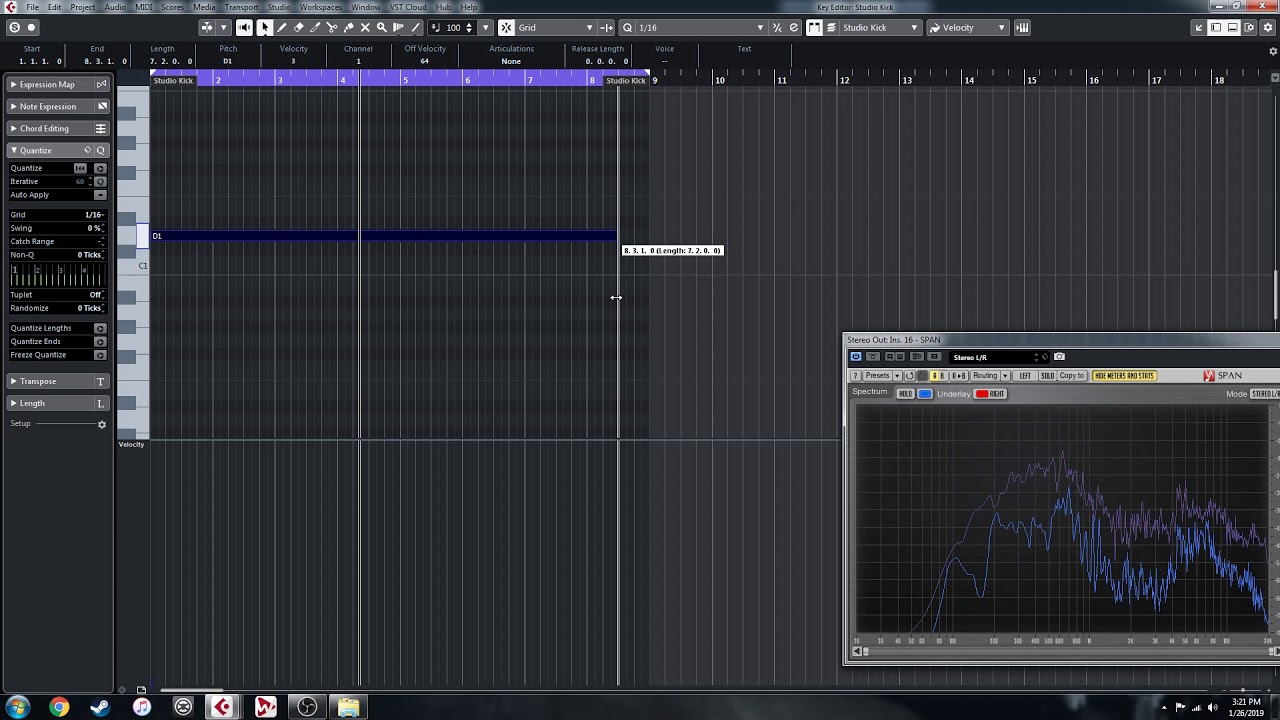Select the Object Selection arrow tool
This screenshot has width=1280, height=720.
265,28
